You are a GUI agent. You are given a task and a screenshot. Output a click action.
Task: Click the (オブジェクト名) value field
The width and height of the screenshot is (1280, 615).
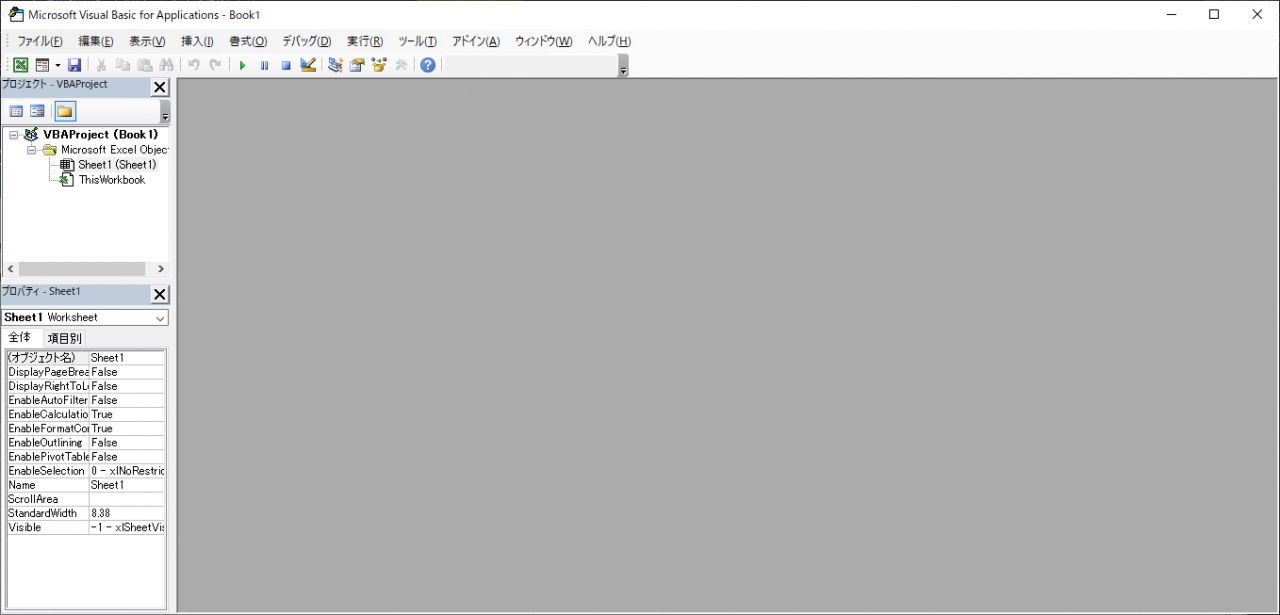[127, 357]
